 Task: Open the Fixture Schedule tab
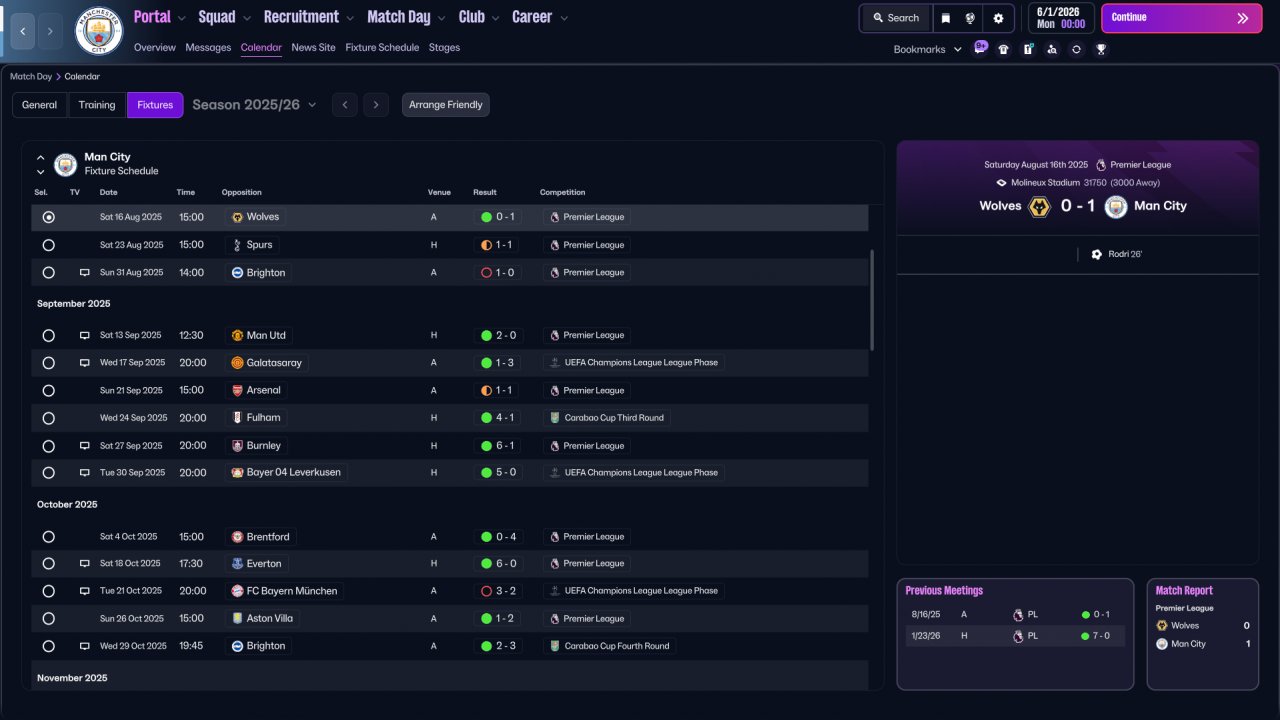pos(382,48)
